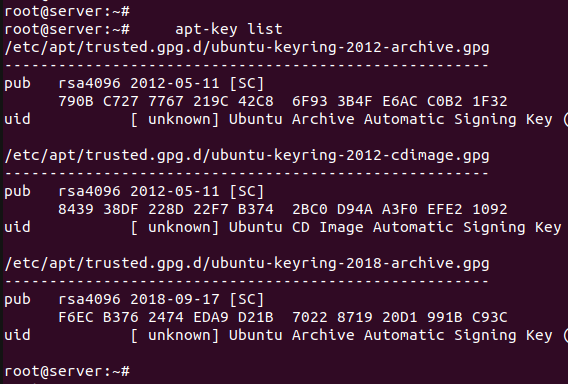Click the ubuntu-keyring-2012-archive.gpg file path

click(247, 47)
